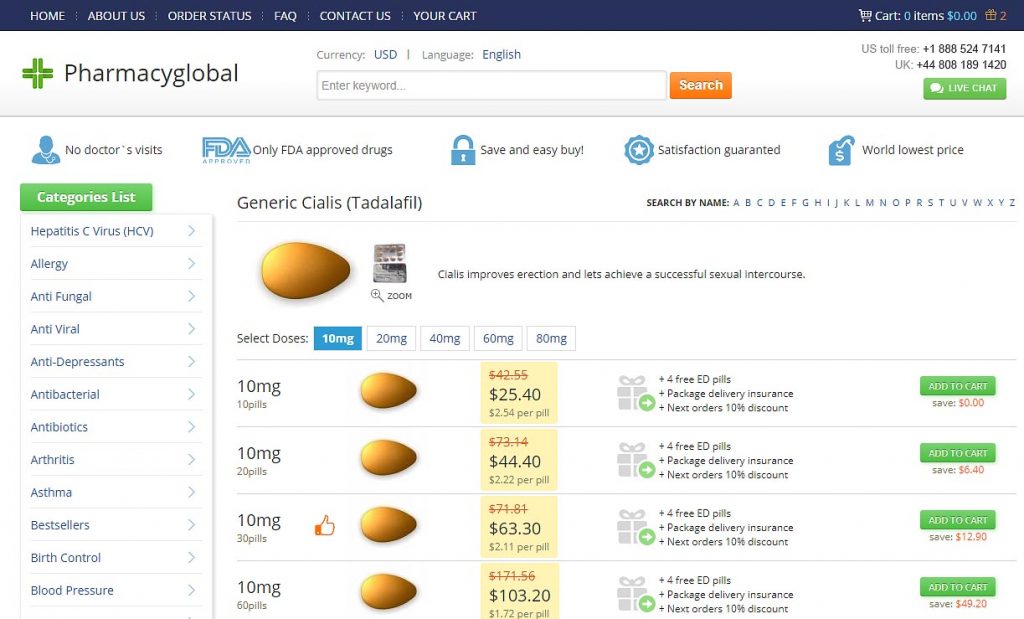The height and width of the screenshot is (619, 1024).
Task: Click the FDA approved badge icon
Action: (226, 150)
